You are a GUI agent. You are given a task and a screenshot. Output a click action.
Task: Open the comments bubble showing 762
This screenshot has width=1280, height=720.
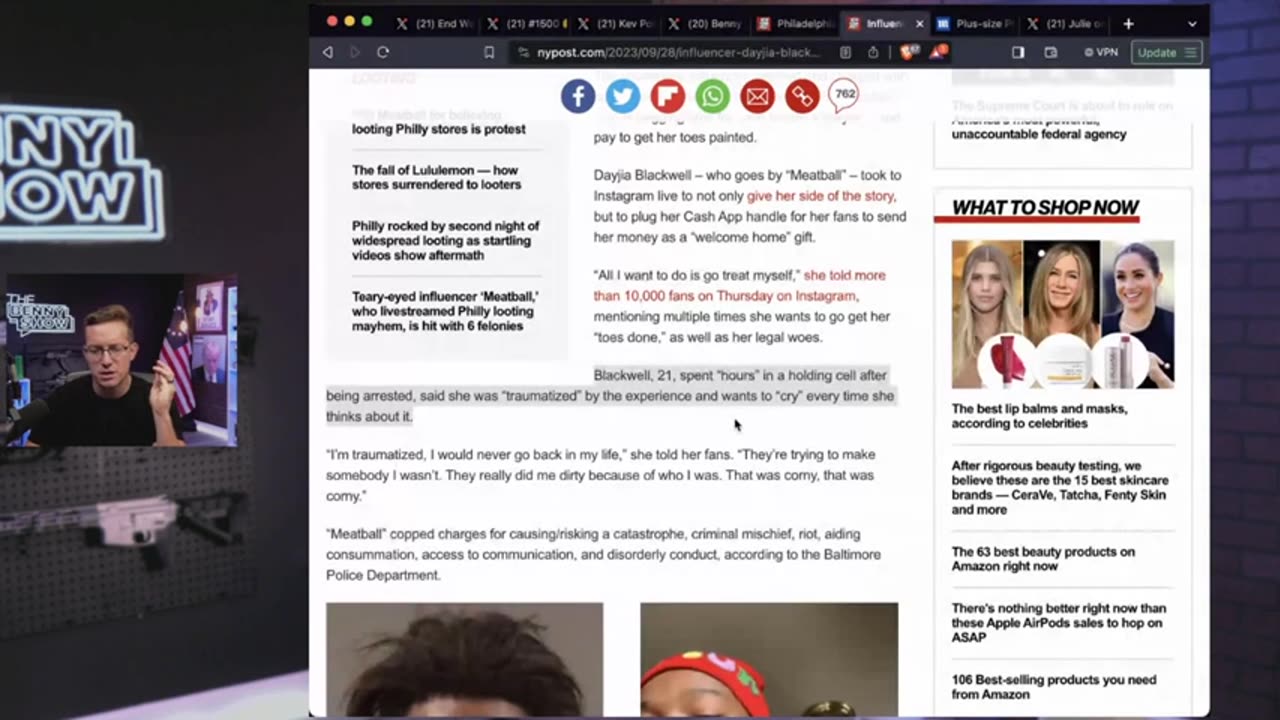[x=843, y=95]
